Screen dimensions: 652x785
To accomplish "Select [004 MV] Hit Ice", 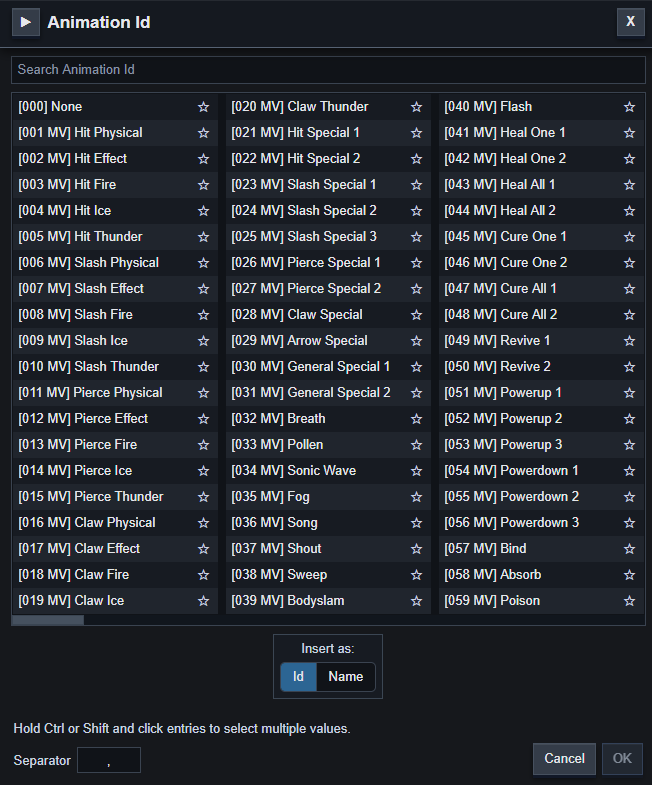I will tap(115, 211).
